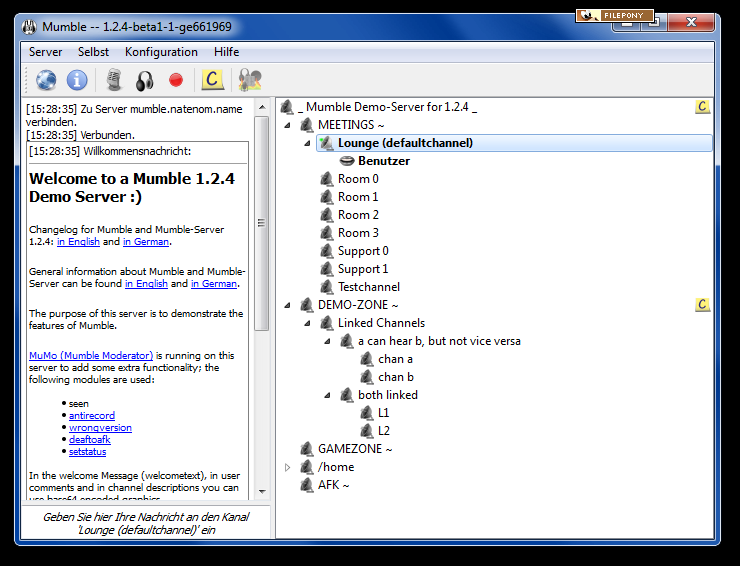Image resolution: width=740 pixels, height=566 pixels.
Task: Toggle recording with the red dot button
Action: tap(176, 80)
